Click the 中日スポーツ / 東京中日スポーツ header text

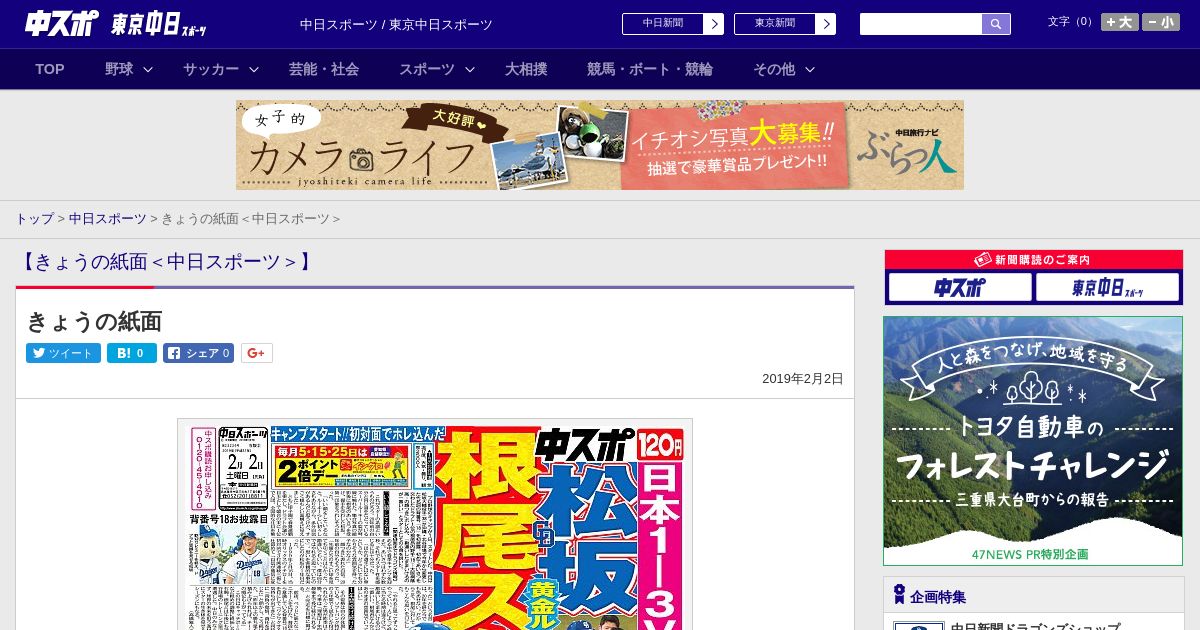pos(396,24)
